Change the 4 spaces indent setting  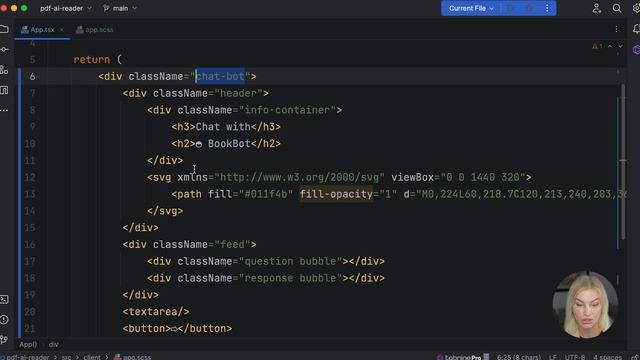pyautogui.click(x=607, y=357)
